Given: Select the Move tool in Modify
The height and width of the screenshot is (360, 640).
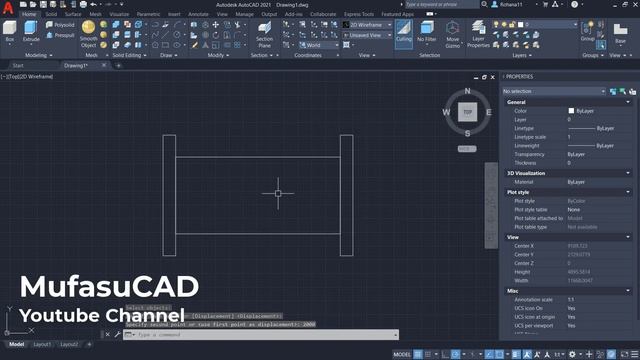Looking at the screenshot, I should 216,25.
